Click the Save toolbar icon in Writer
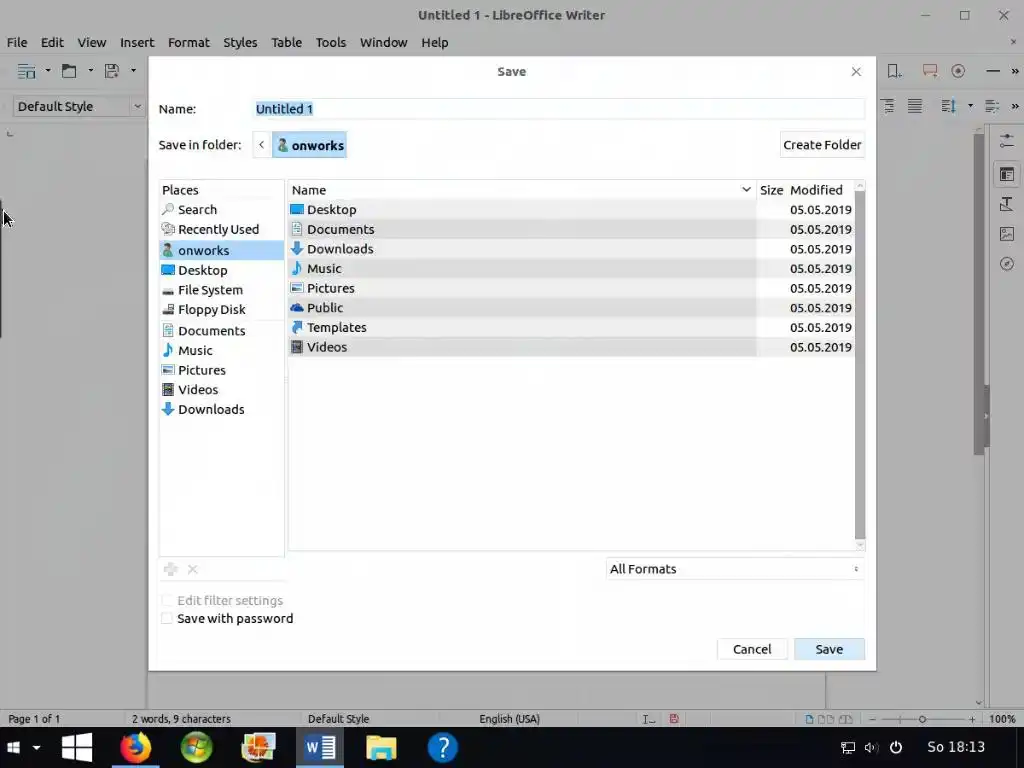Screen dimensions: 1024x768 [x=112, y=71]
